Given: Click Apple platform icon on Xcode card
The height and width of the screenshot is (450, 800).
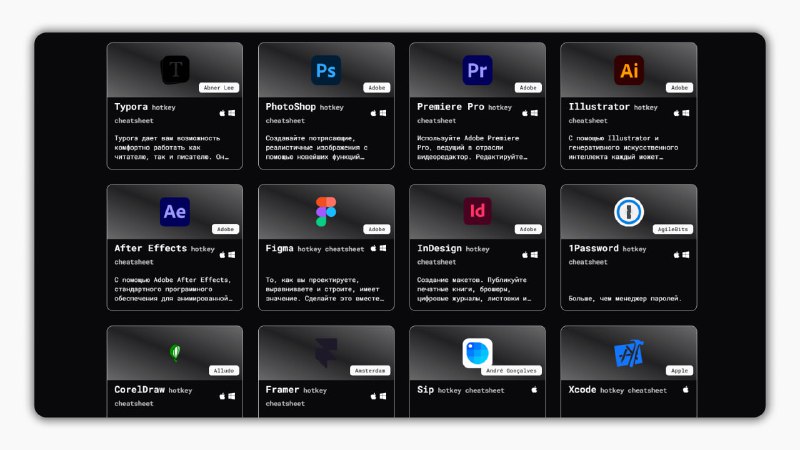Looking at the screenshot, I should pos(686,390).
